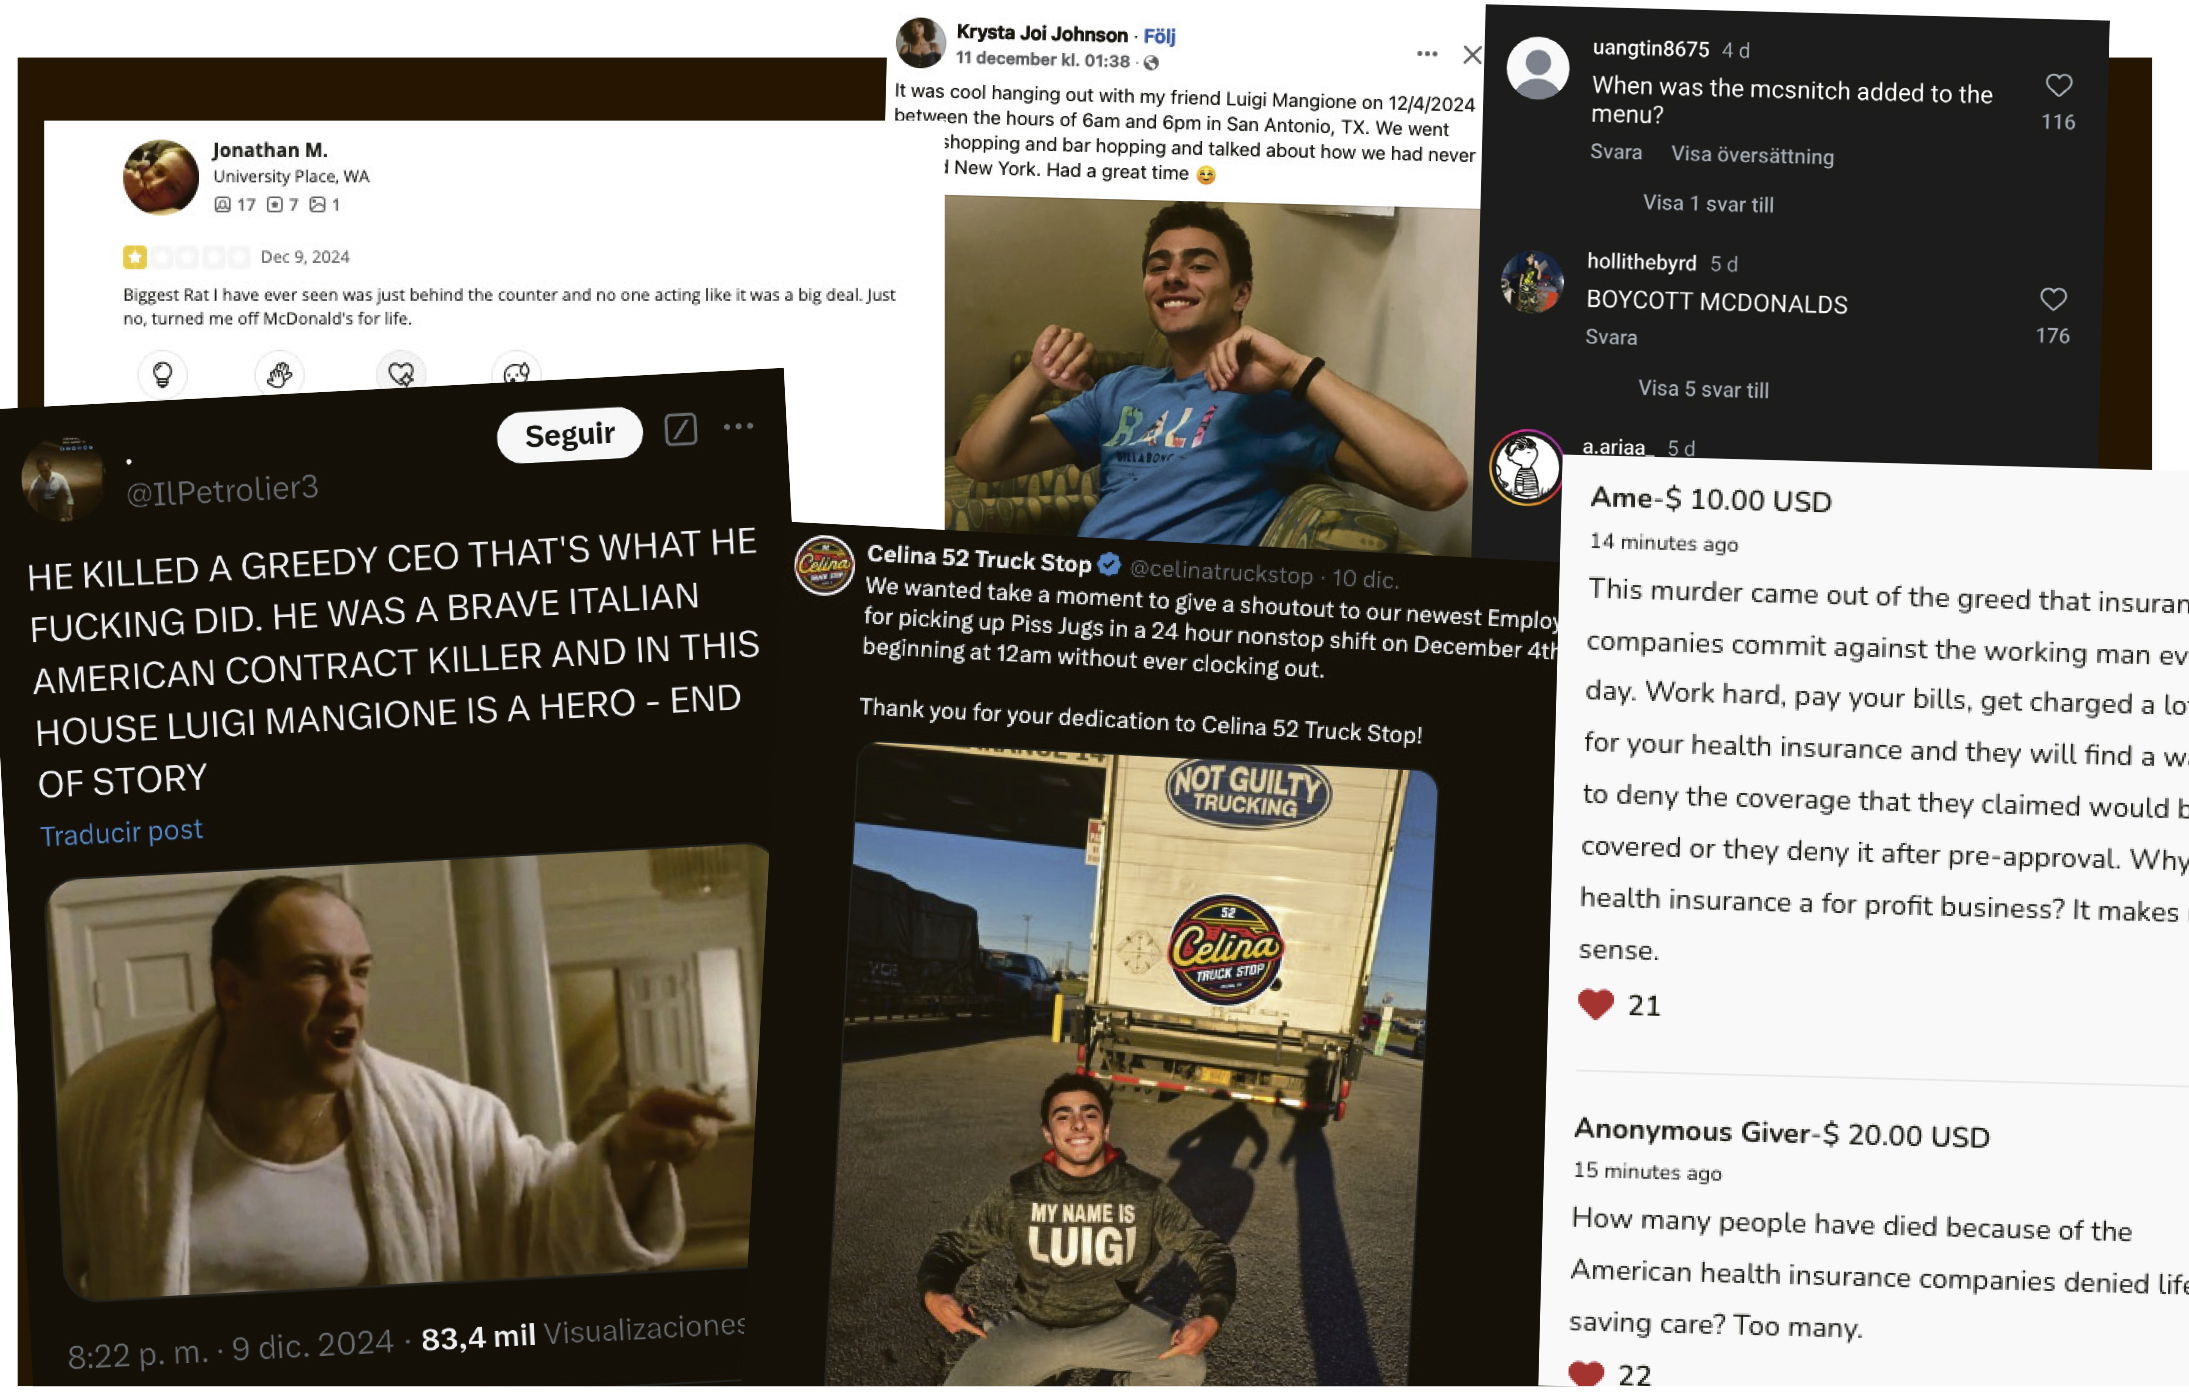Heart Ame's $10.00 donation comment
Screen dimensions: 2189x1398
[1596, 1004]
